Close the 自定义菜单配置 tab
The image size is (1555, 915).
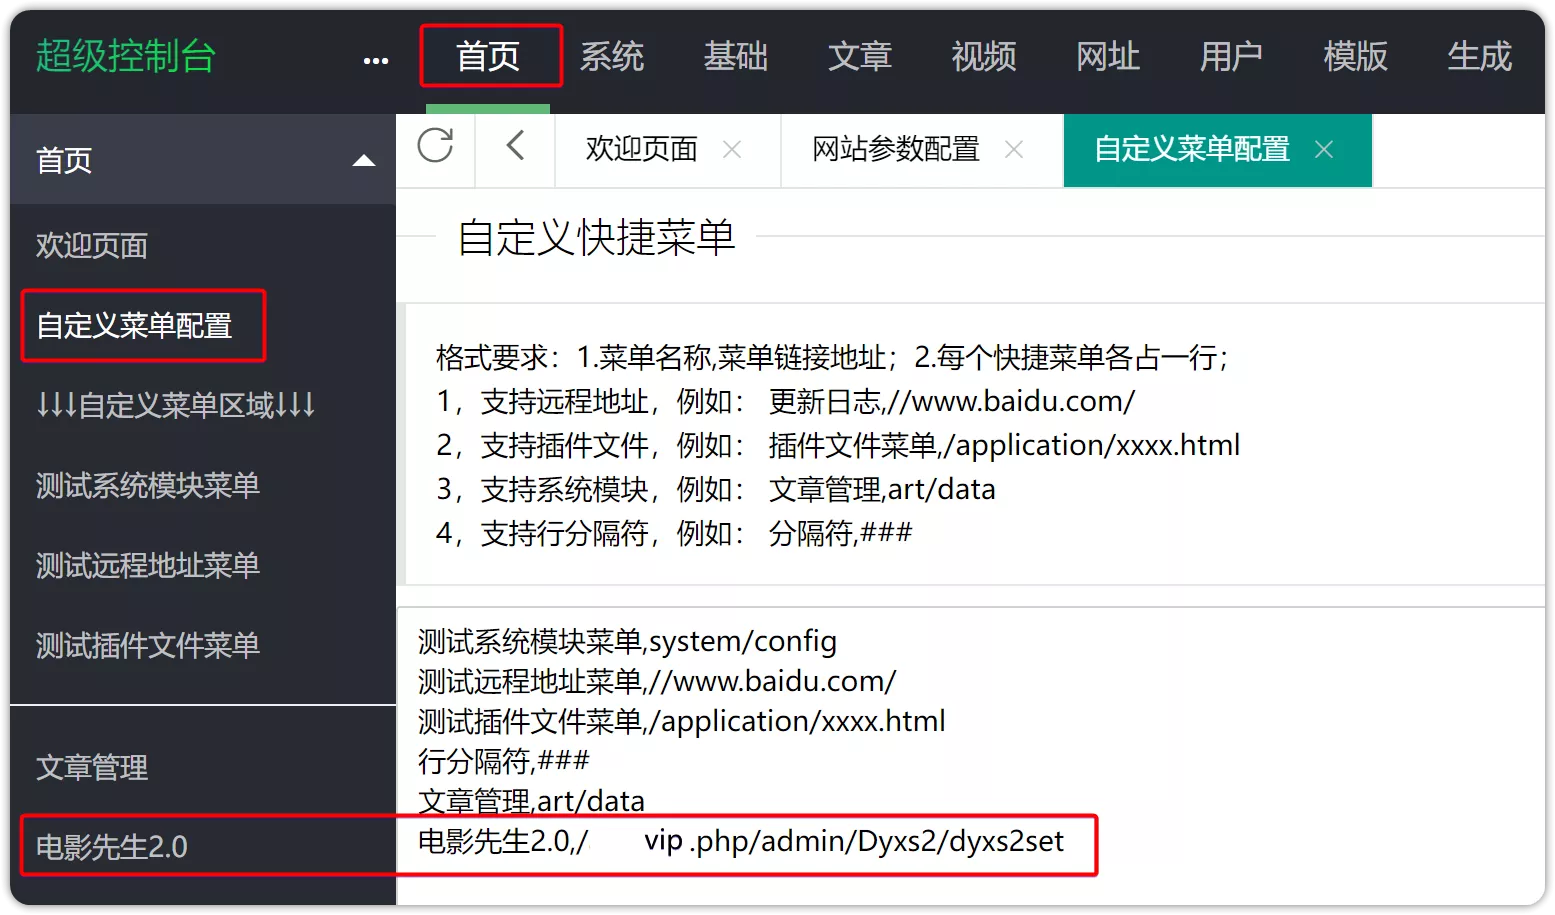point(1324,150)
